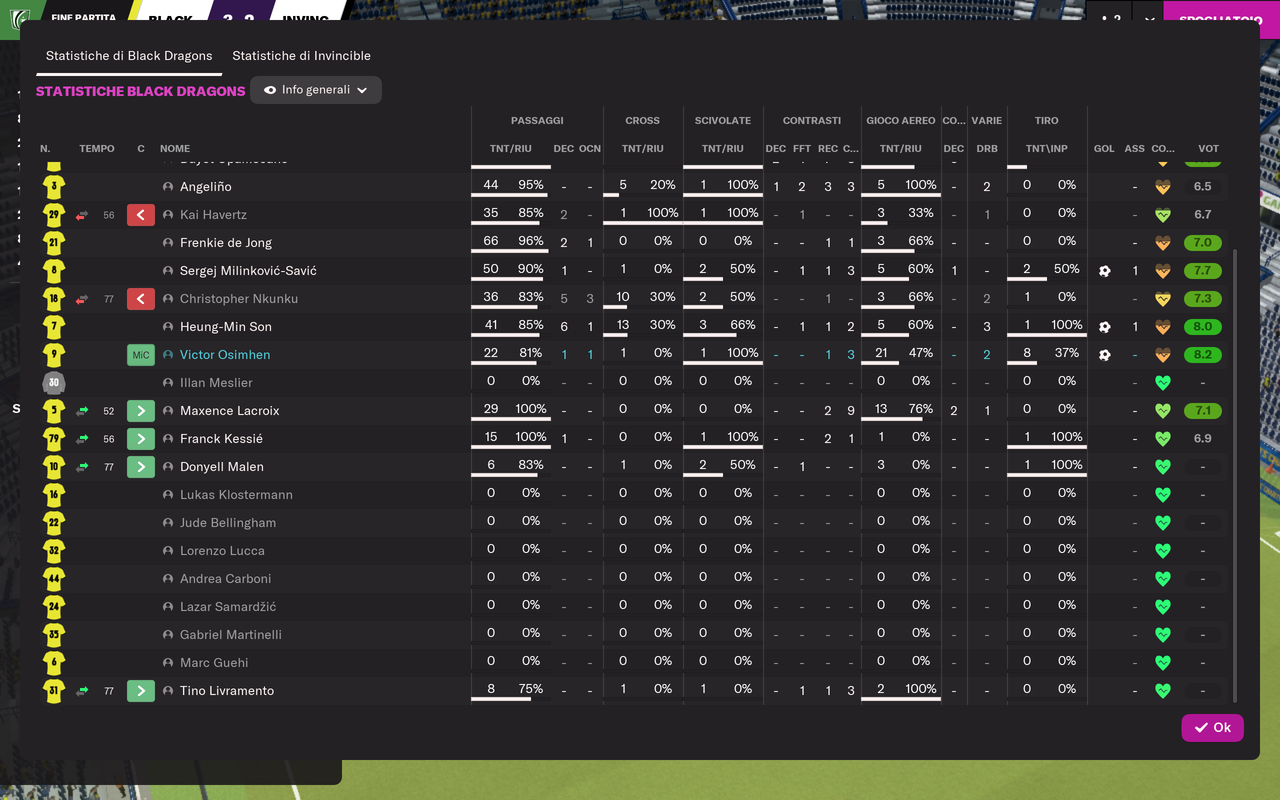Viewport: 1280px width, 800px height.
Task: Click Sergej Milinković-Savić goal ball icon
Action: click(1104, 271)
